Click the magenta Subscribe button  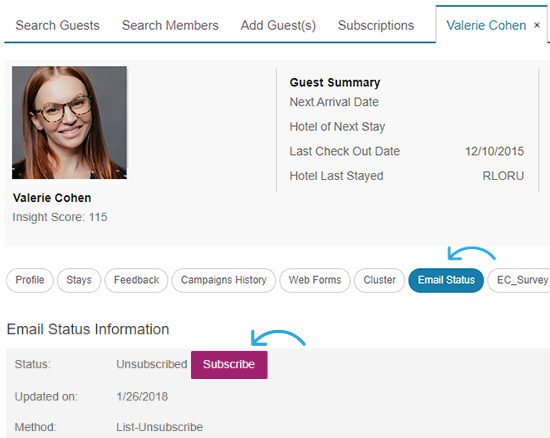point(229,364)
